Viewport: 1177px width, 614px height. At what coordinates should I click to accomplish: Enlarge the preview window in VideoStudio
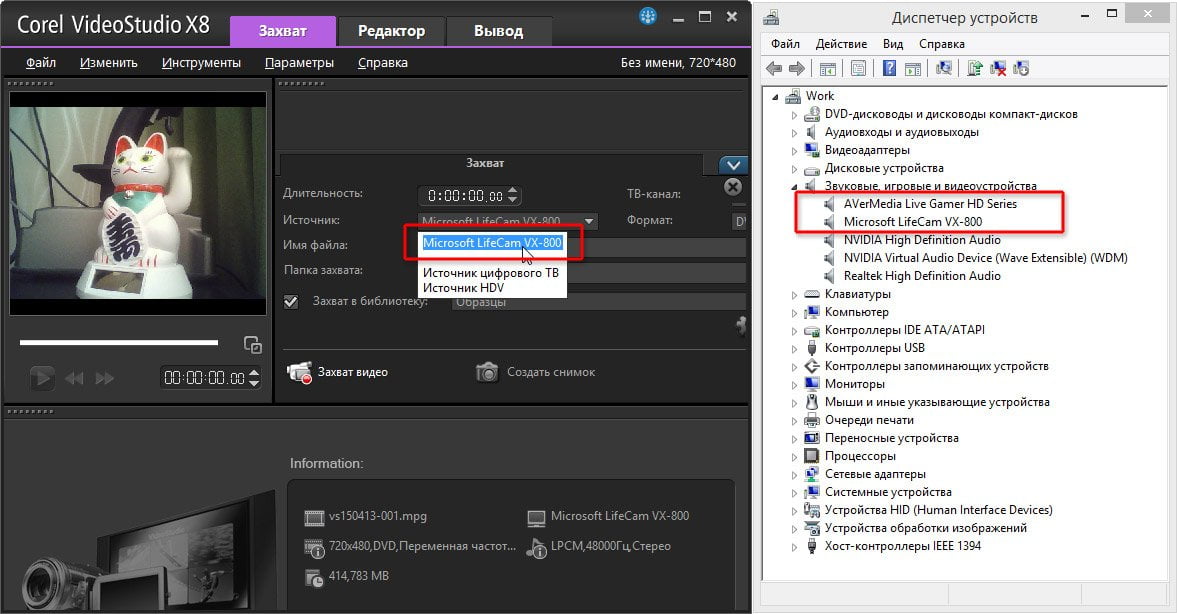click(253, 345)
